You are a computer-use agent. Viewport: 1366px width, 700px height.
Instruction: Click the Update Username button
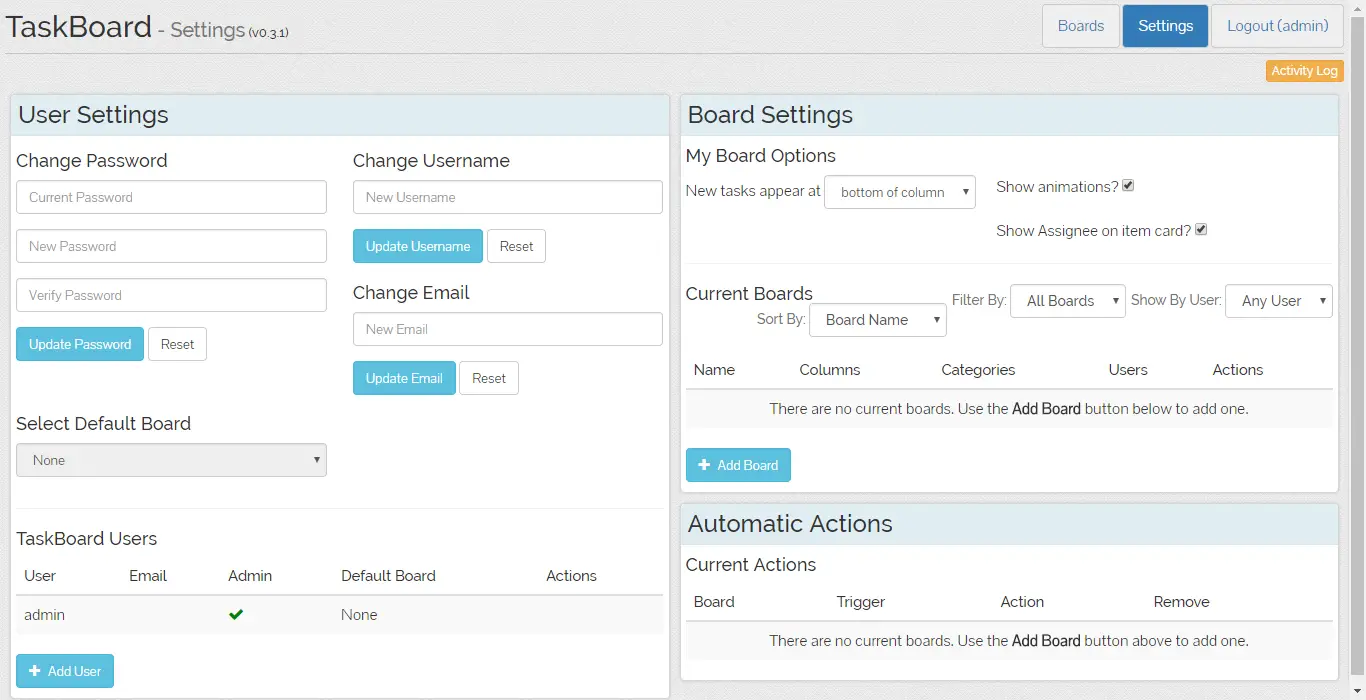pos(418,246)
